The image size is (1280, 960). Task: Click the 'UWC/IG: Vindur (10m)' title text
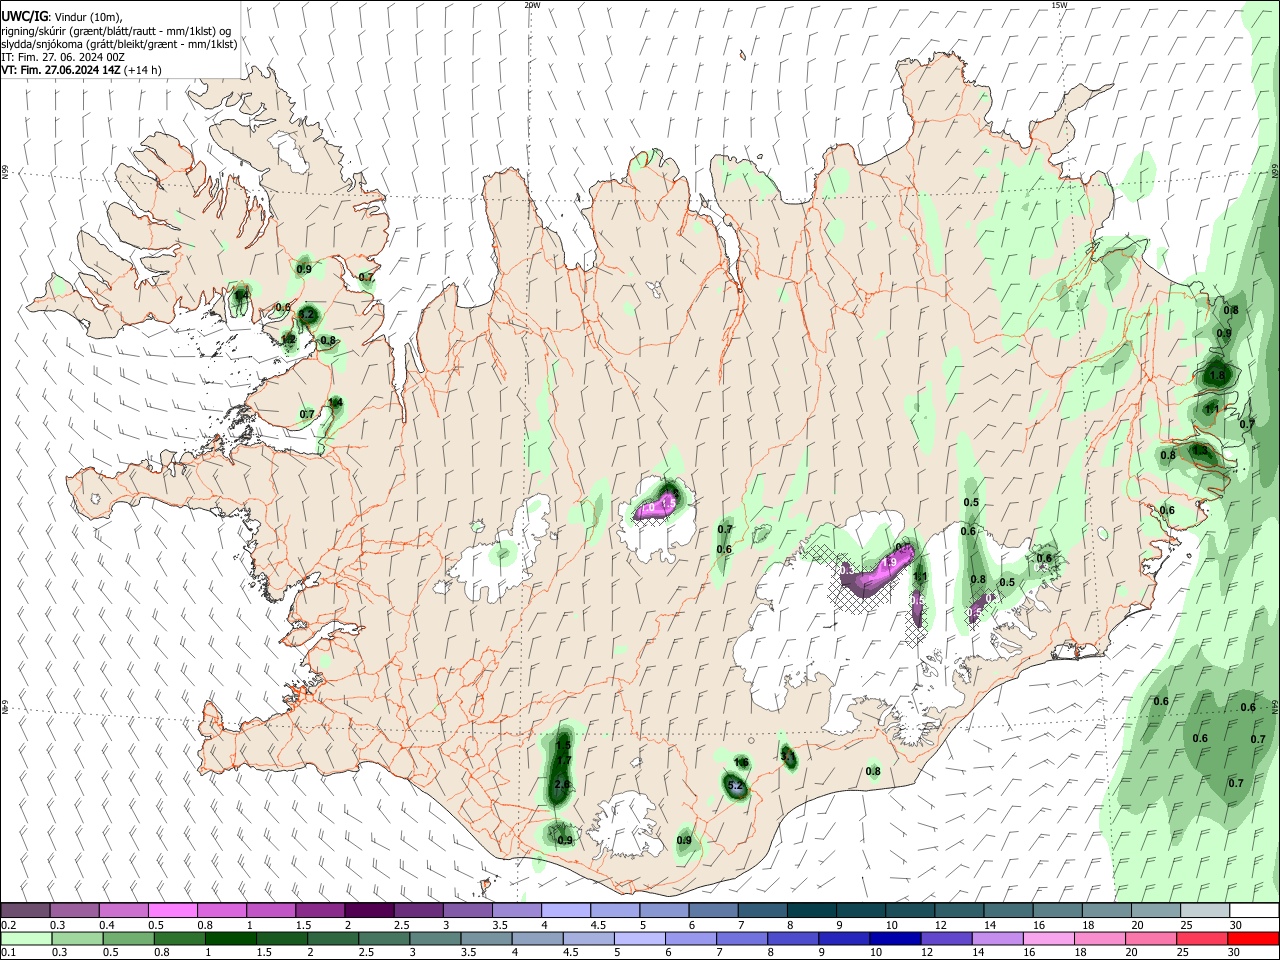[61, 16]
